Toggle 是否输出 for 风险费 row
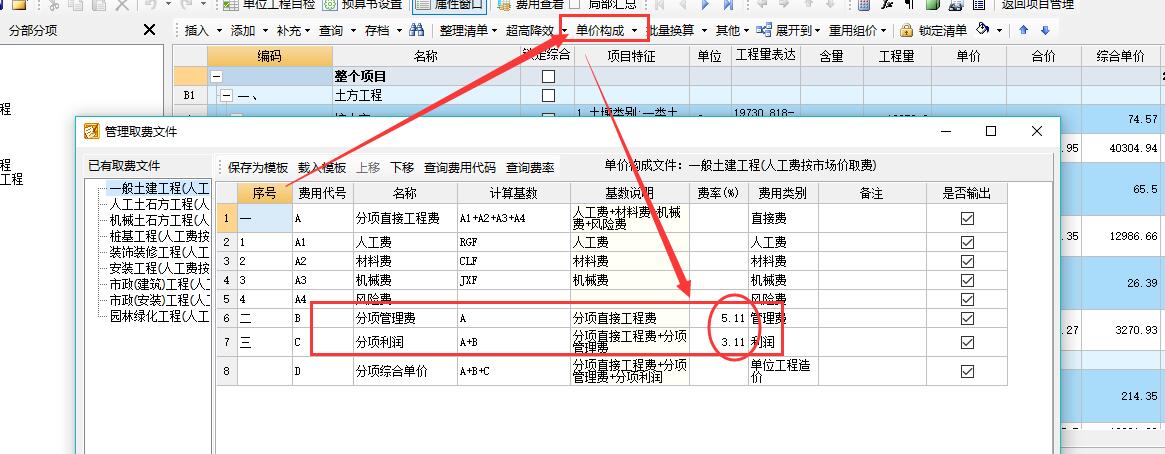The image size is (1165, 454). (x=967, y=299)
